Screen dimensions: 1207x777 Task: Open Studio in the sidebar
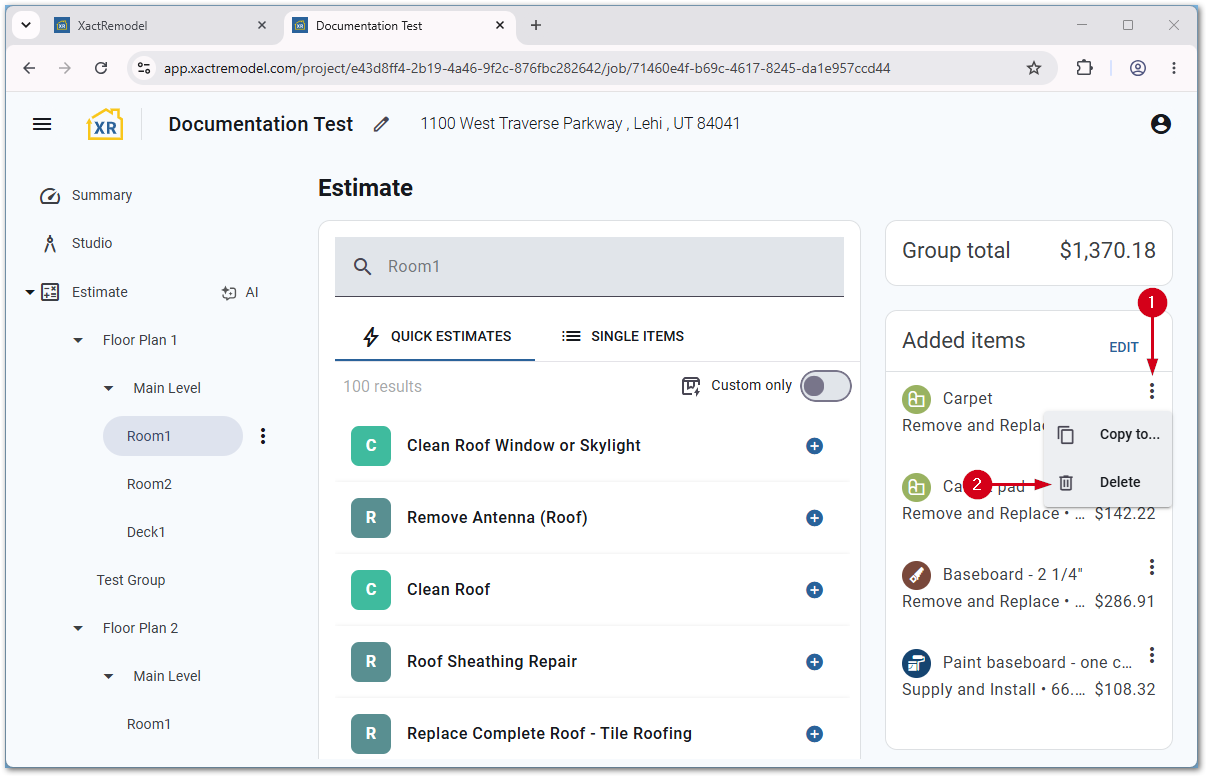(77, 243)
